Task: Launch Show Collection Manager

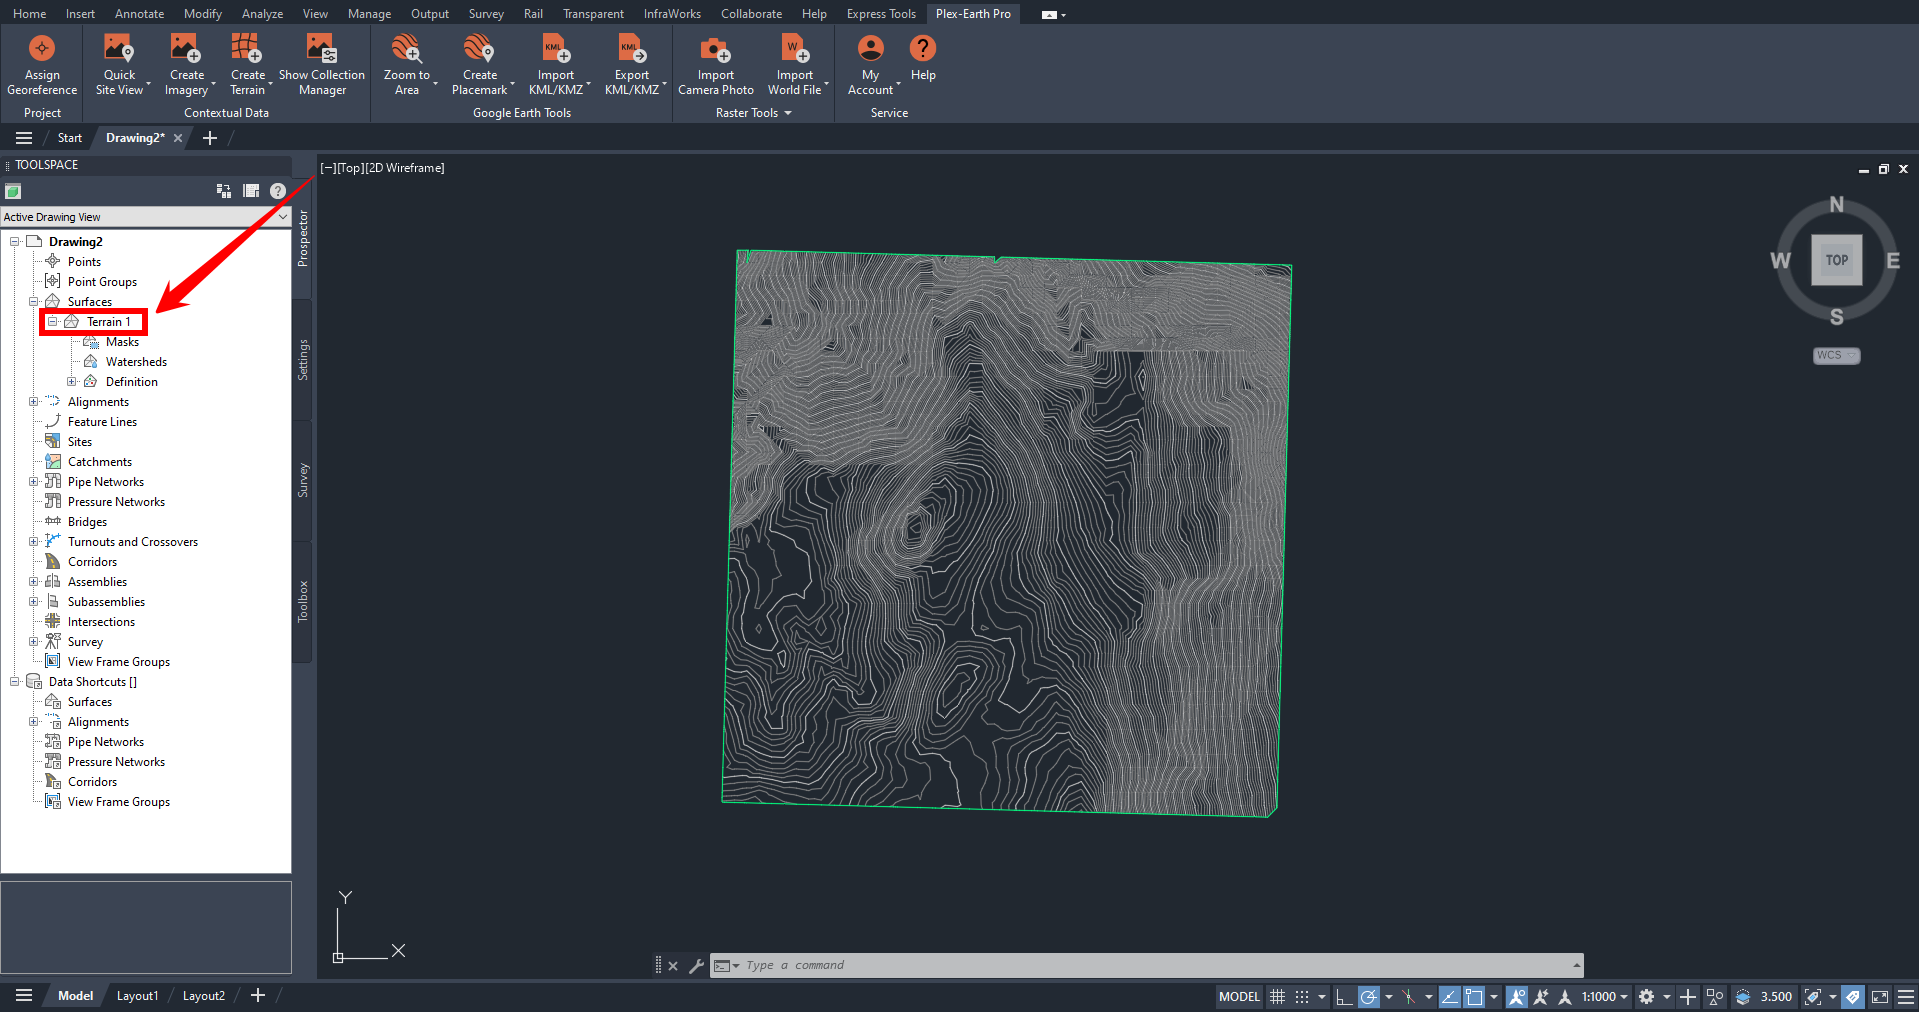Action: pos(321,49)
